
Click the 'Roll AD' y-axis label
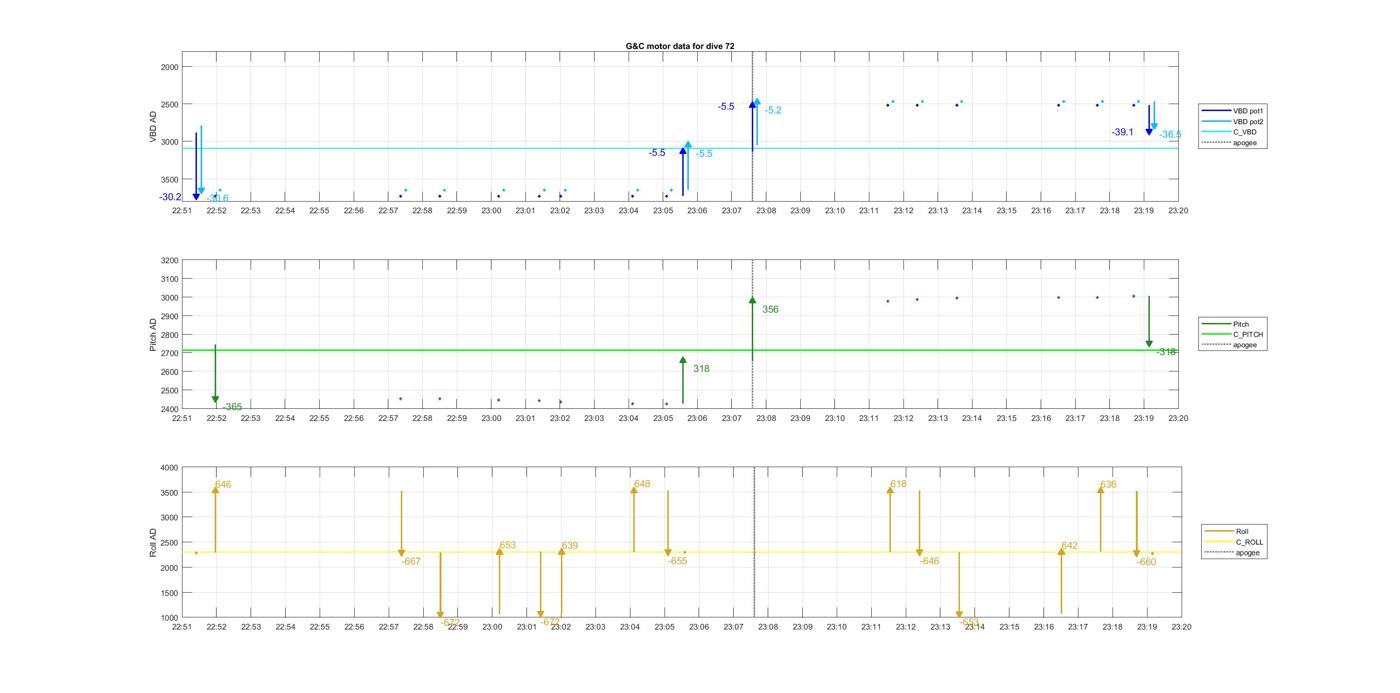point(154,543)
